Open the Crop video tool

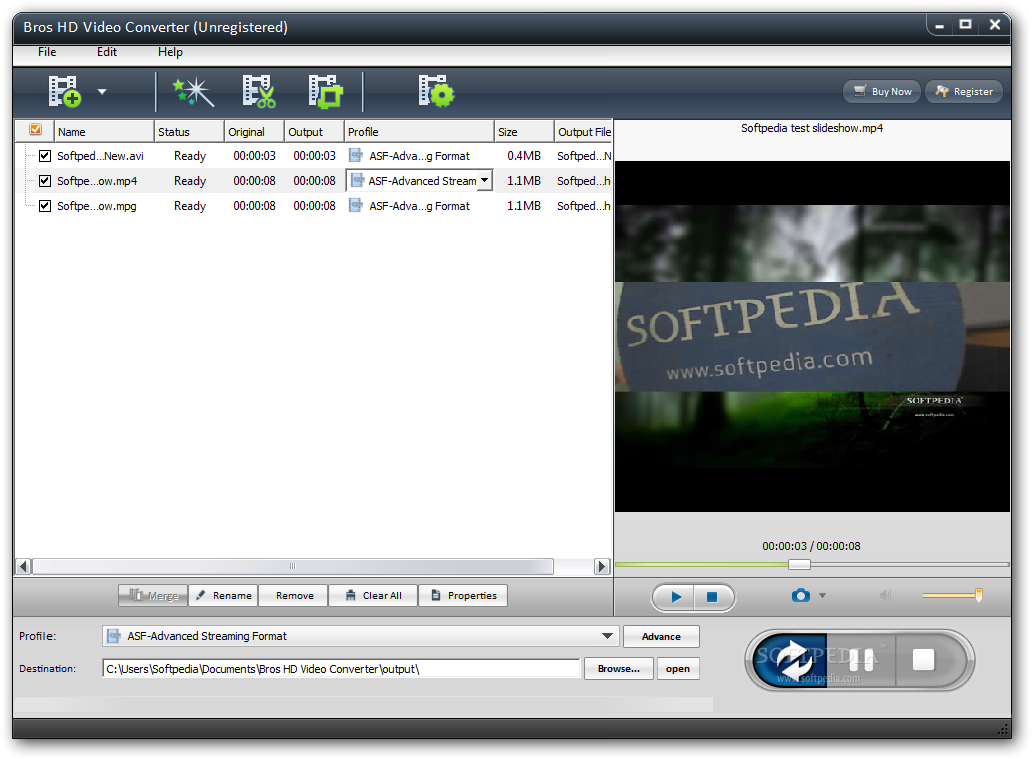pos(326,92)
